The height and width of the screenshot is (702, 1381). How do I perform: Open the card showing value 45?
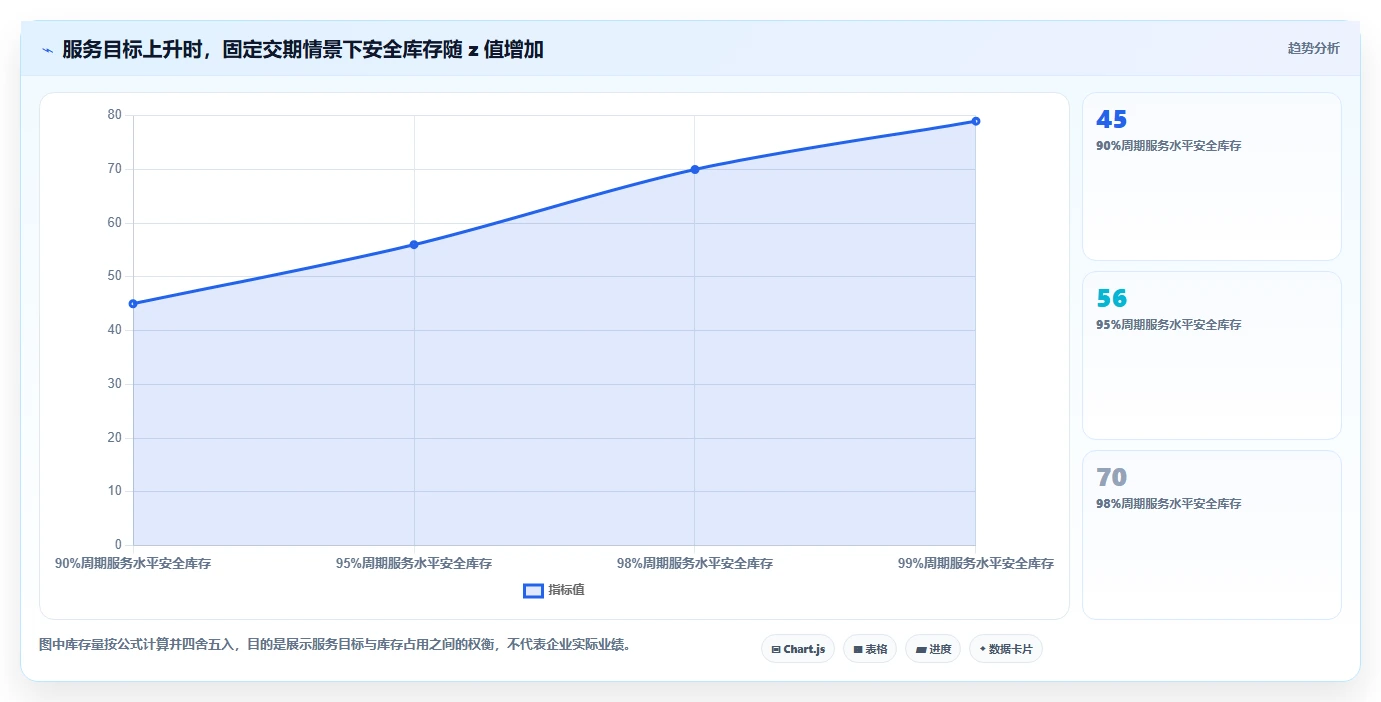(x=1212, y=177)
